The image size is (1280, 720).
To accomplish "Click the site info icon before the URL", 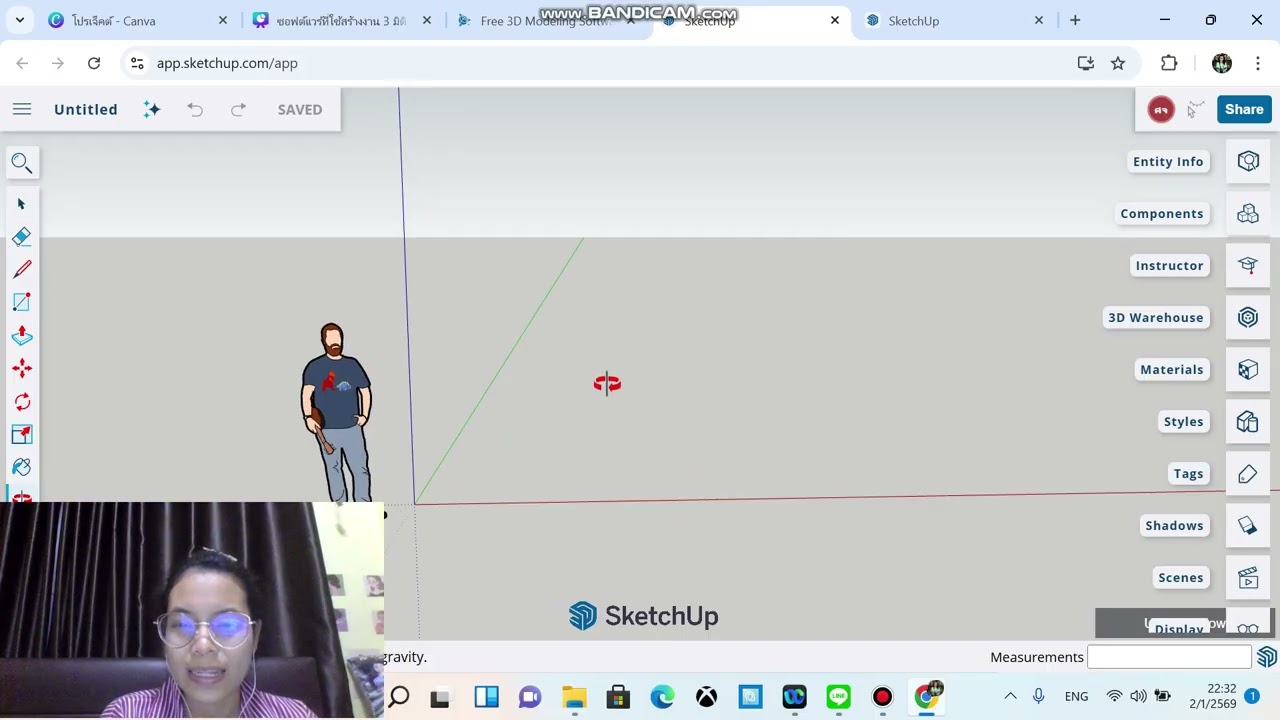I will (137, 63).
